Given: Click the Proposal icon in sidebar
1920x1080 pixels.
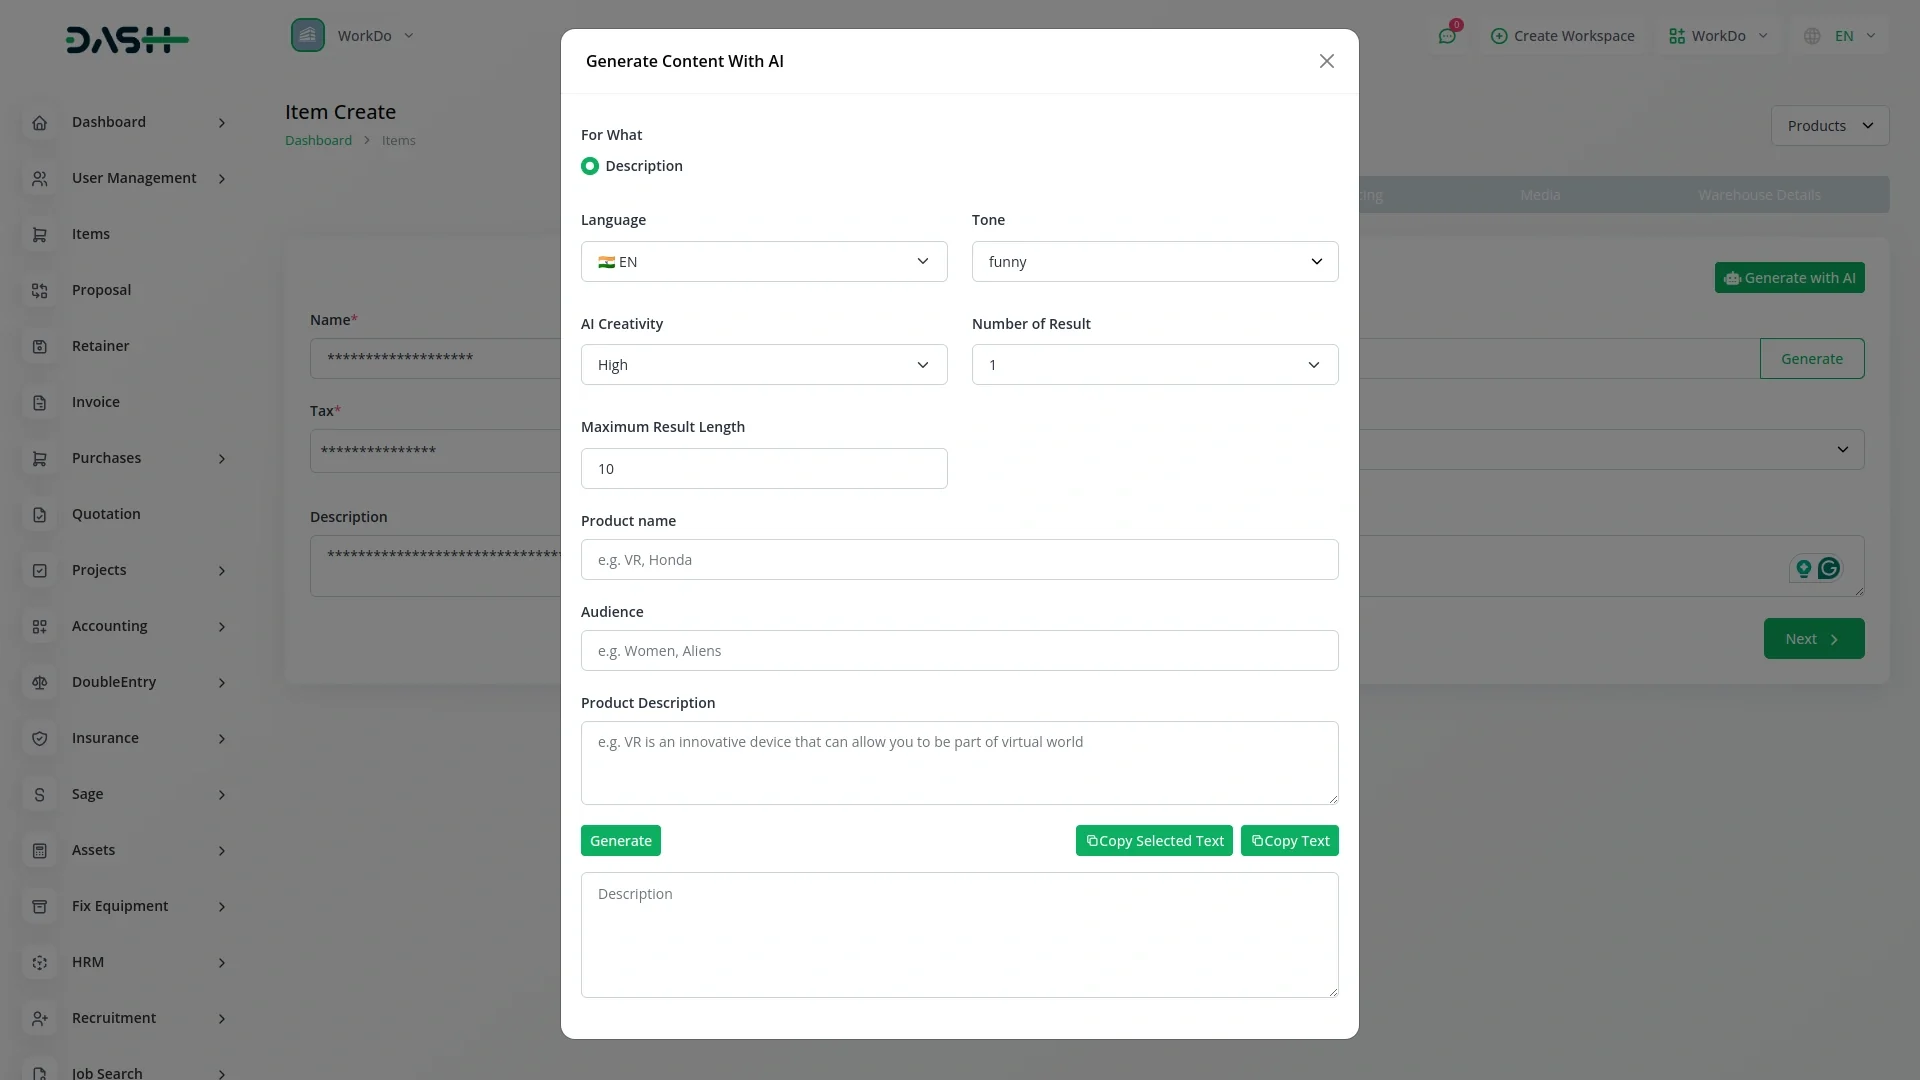Looking at the screenshot, I should click(x=40, y=290).
